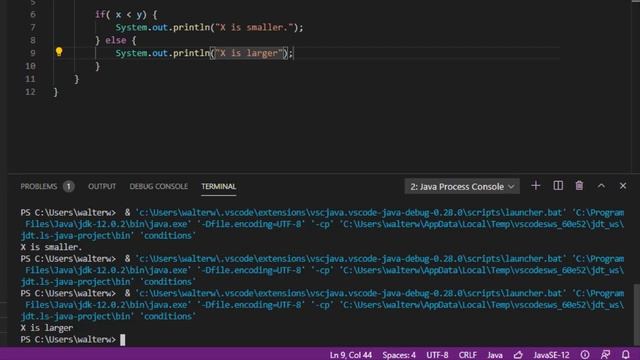Select the Terminal tab
Viewport: 640px width, 360px height.
219,187
